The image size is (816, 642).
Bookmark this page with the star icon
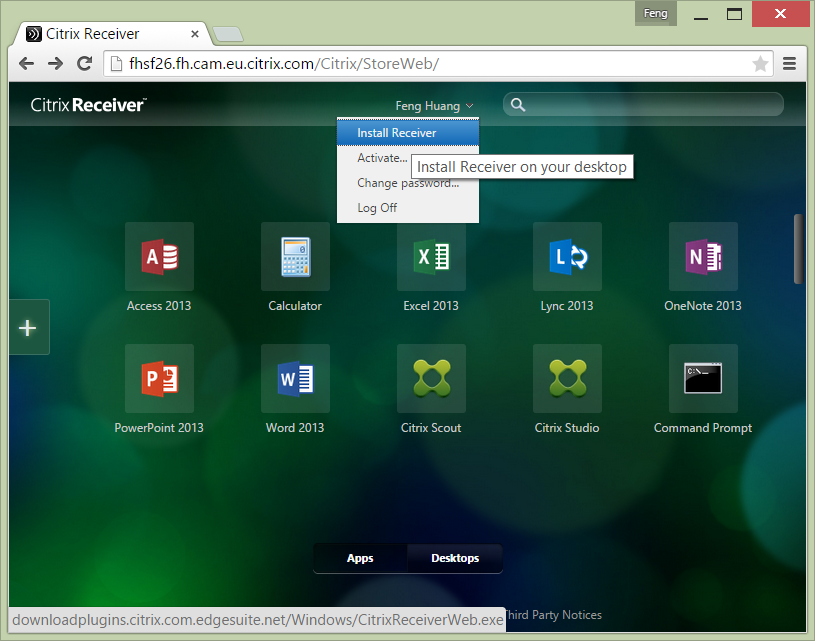pyautogui.click(x=760, y=64)
